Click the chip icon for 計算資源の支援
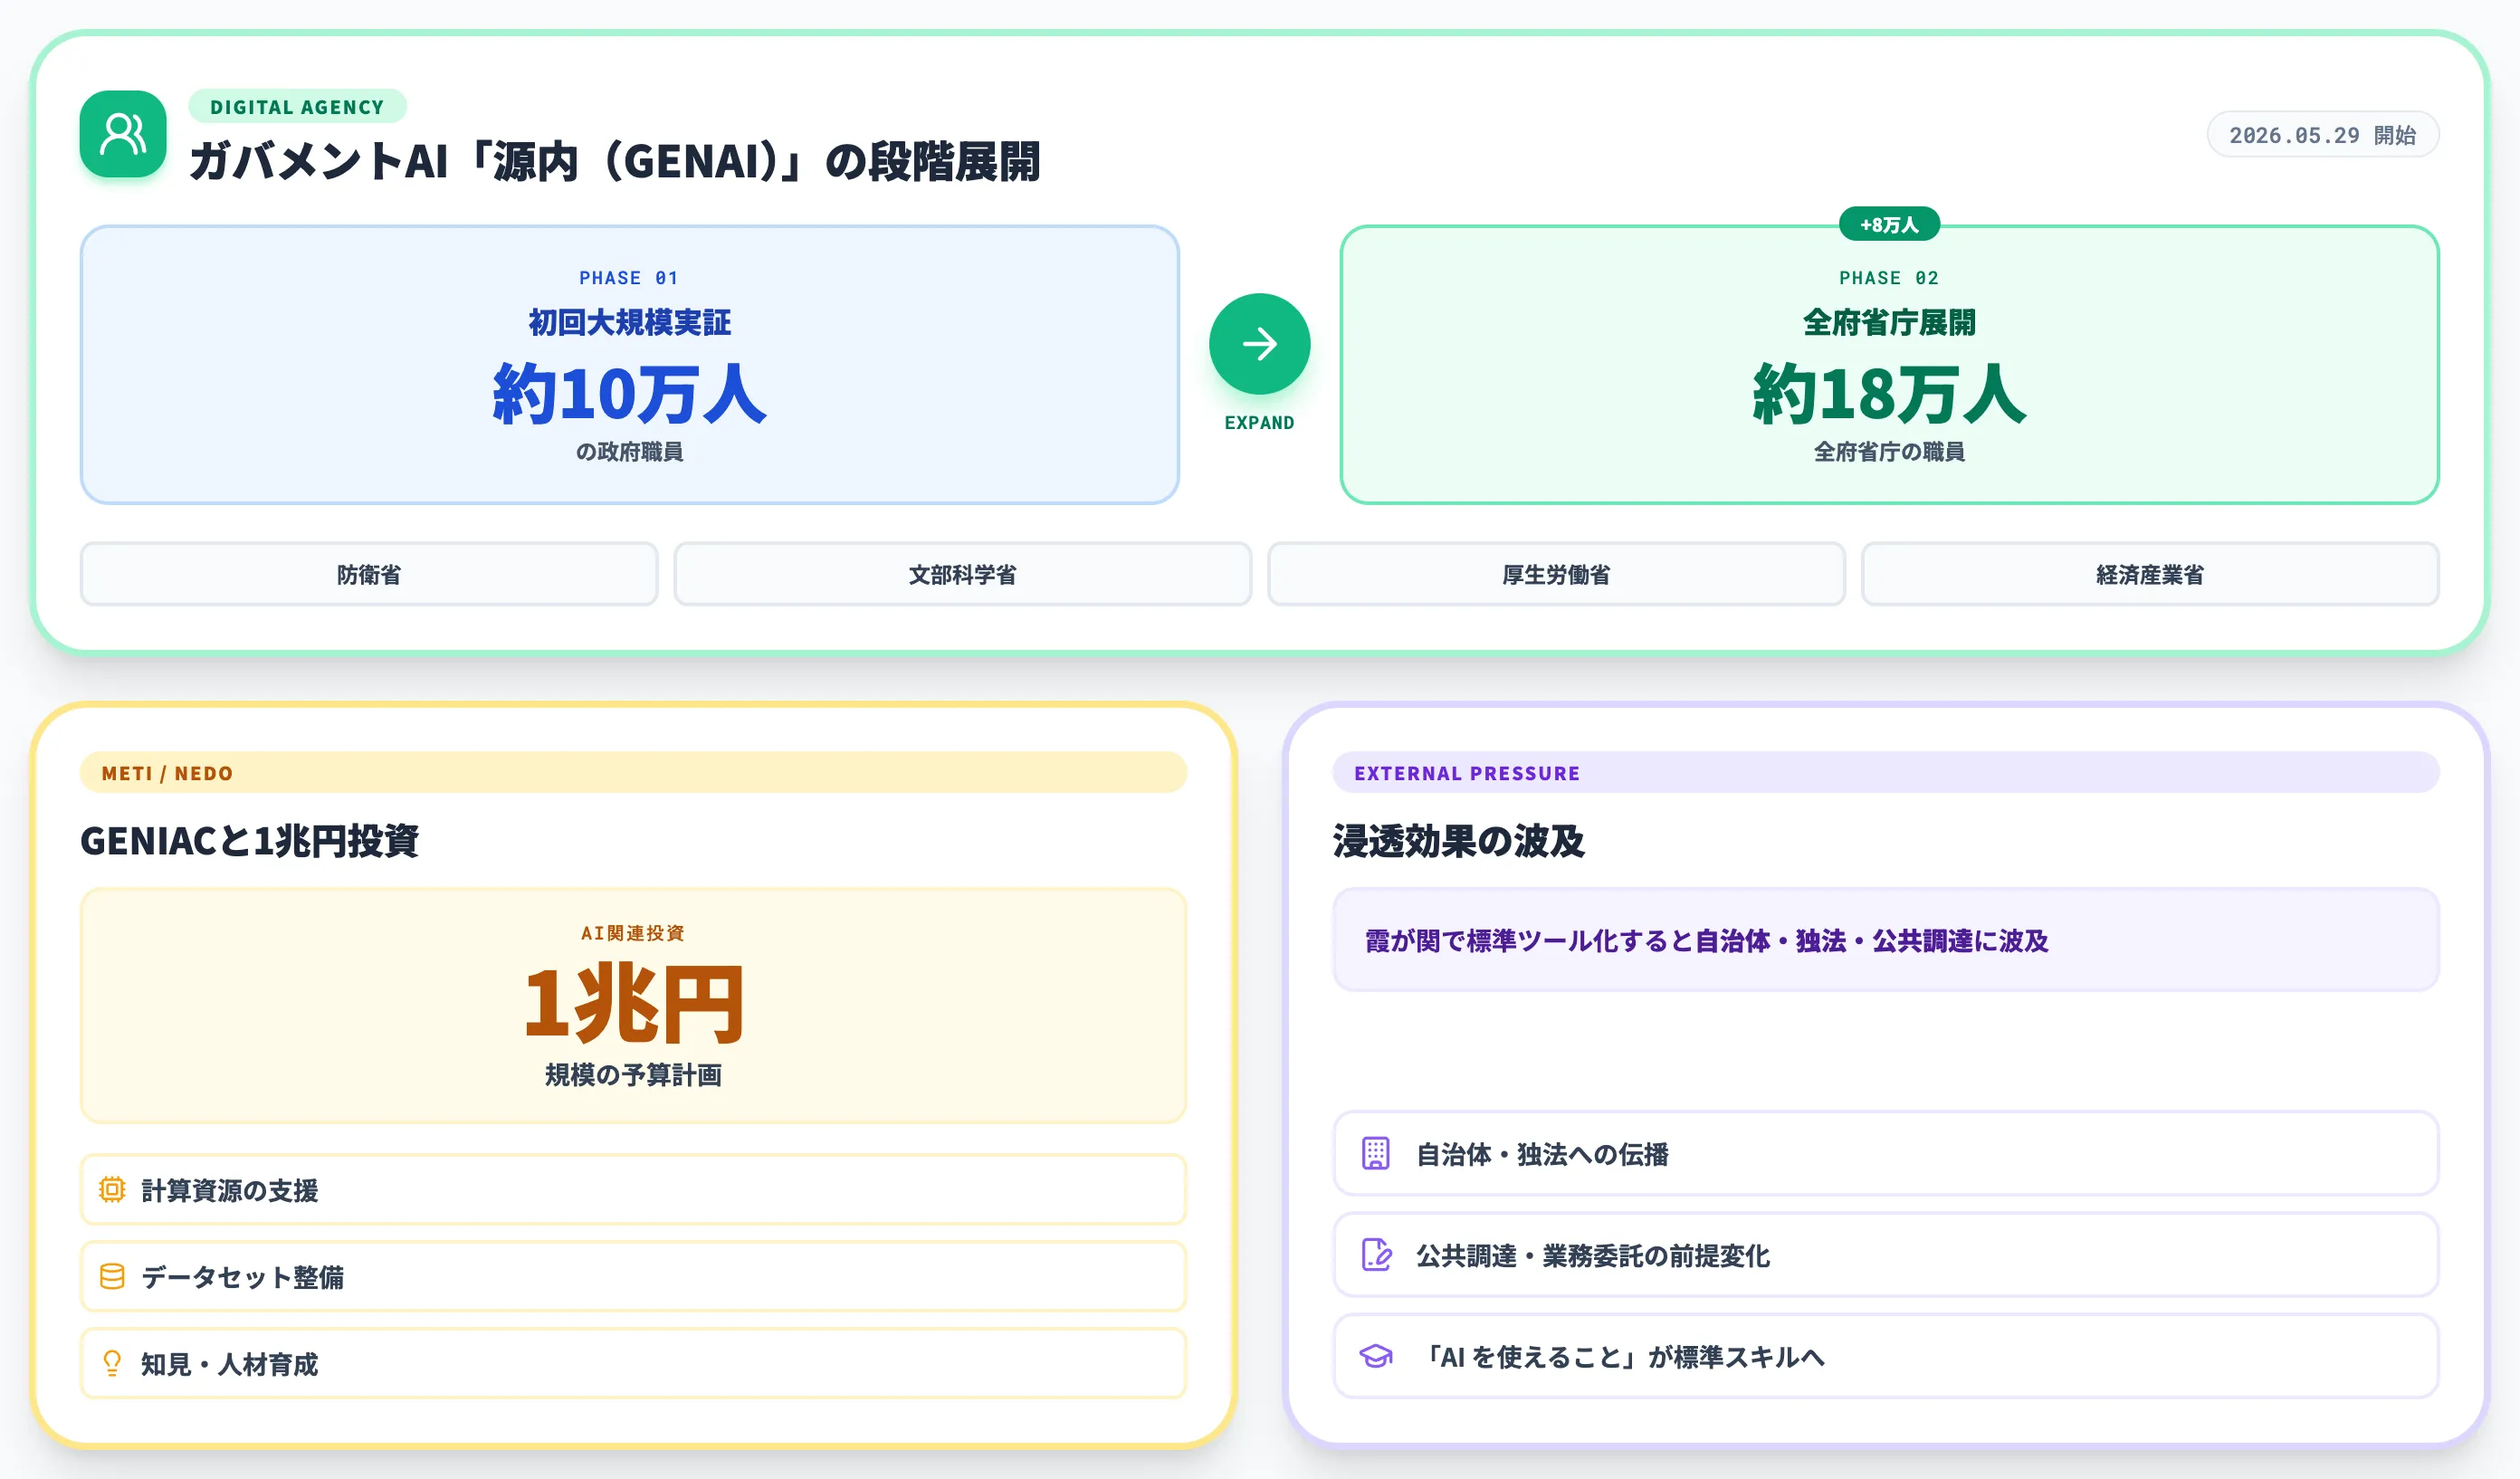The image size is (2520, 1479). click(x=112, y=1189)
